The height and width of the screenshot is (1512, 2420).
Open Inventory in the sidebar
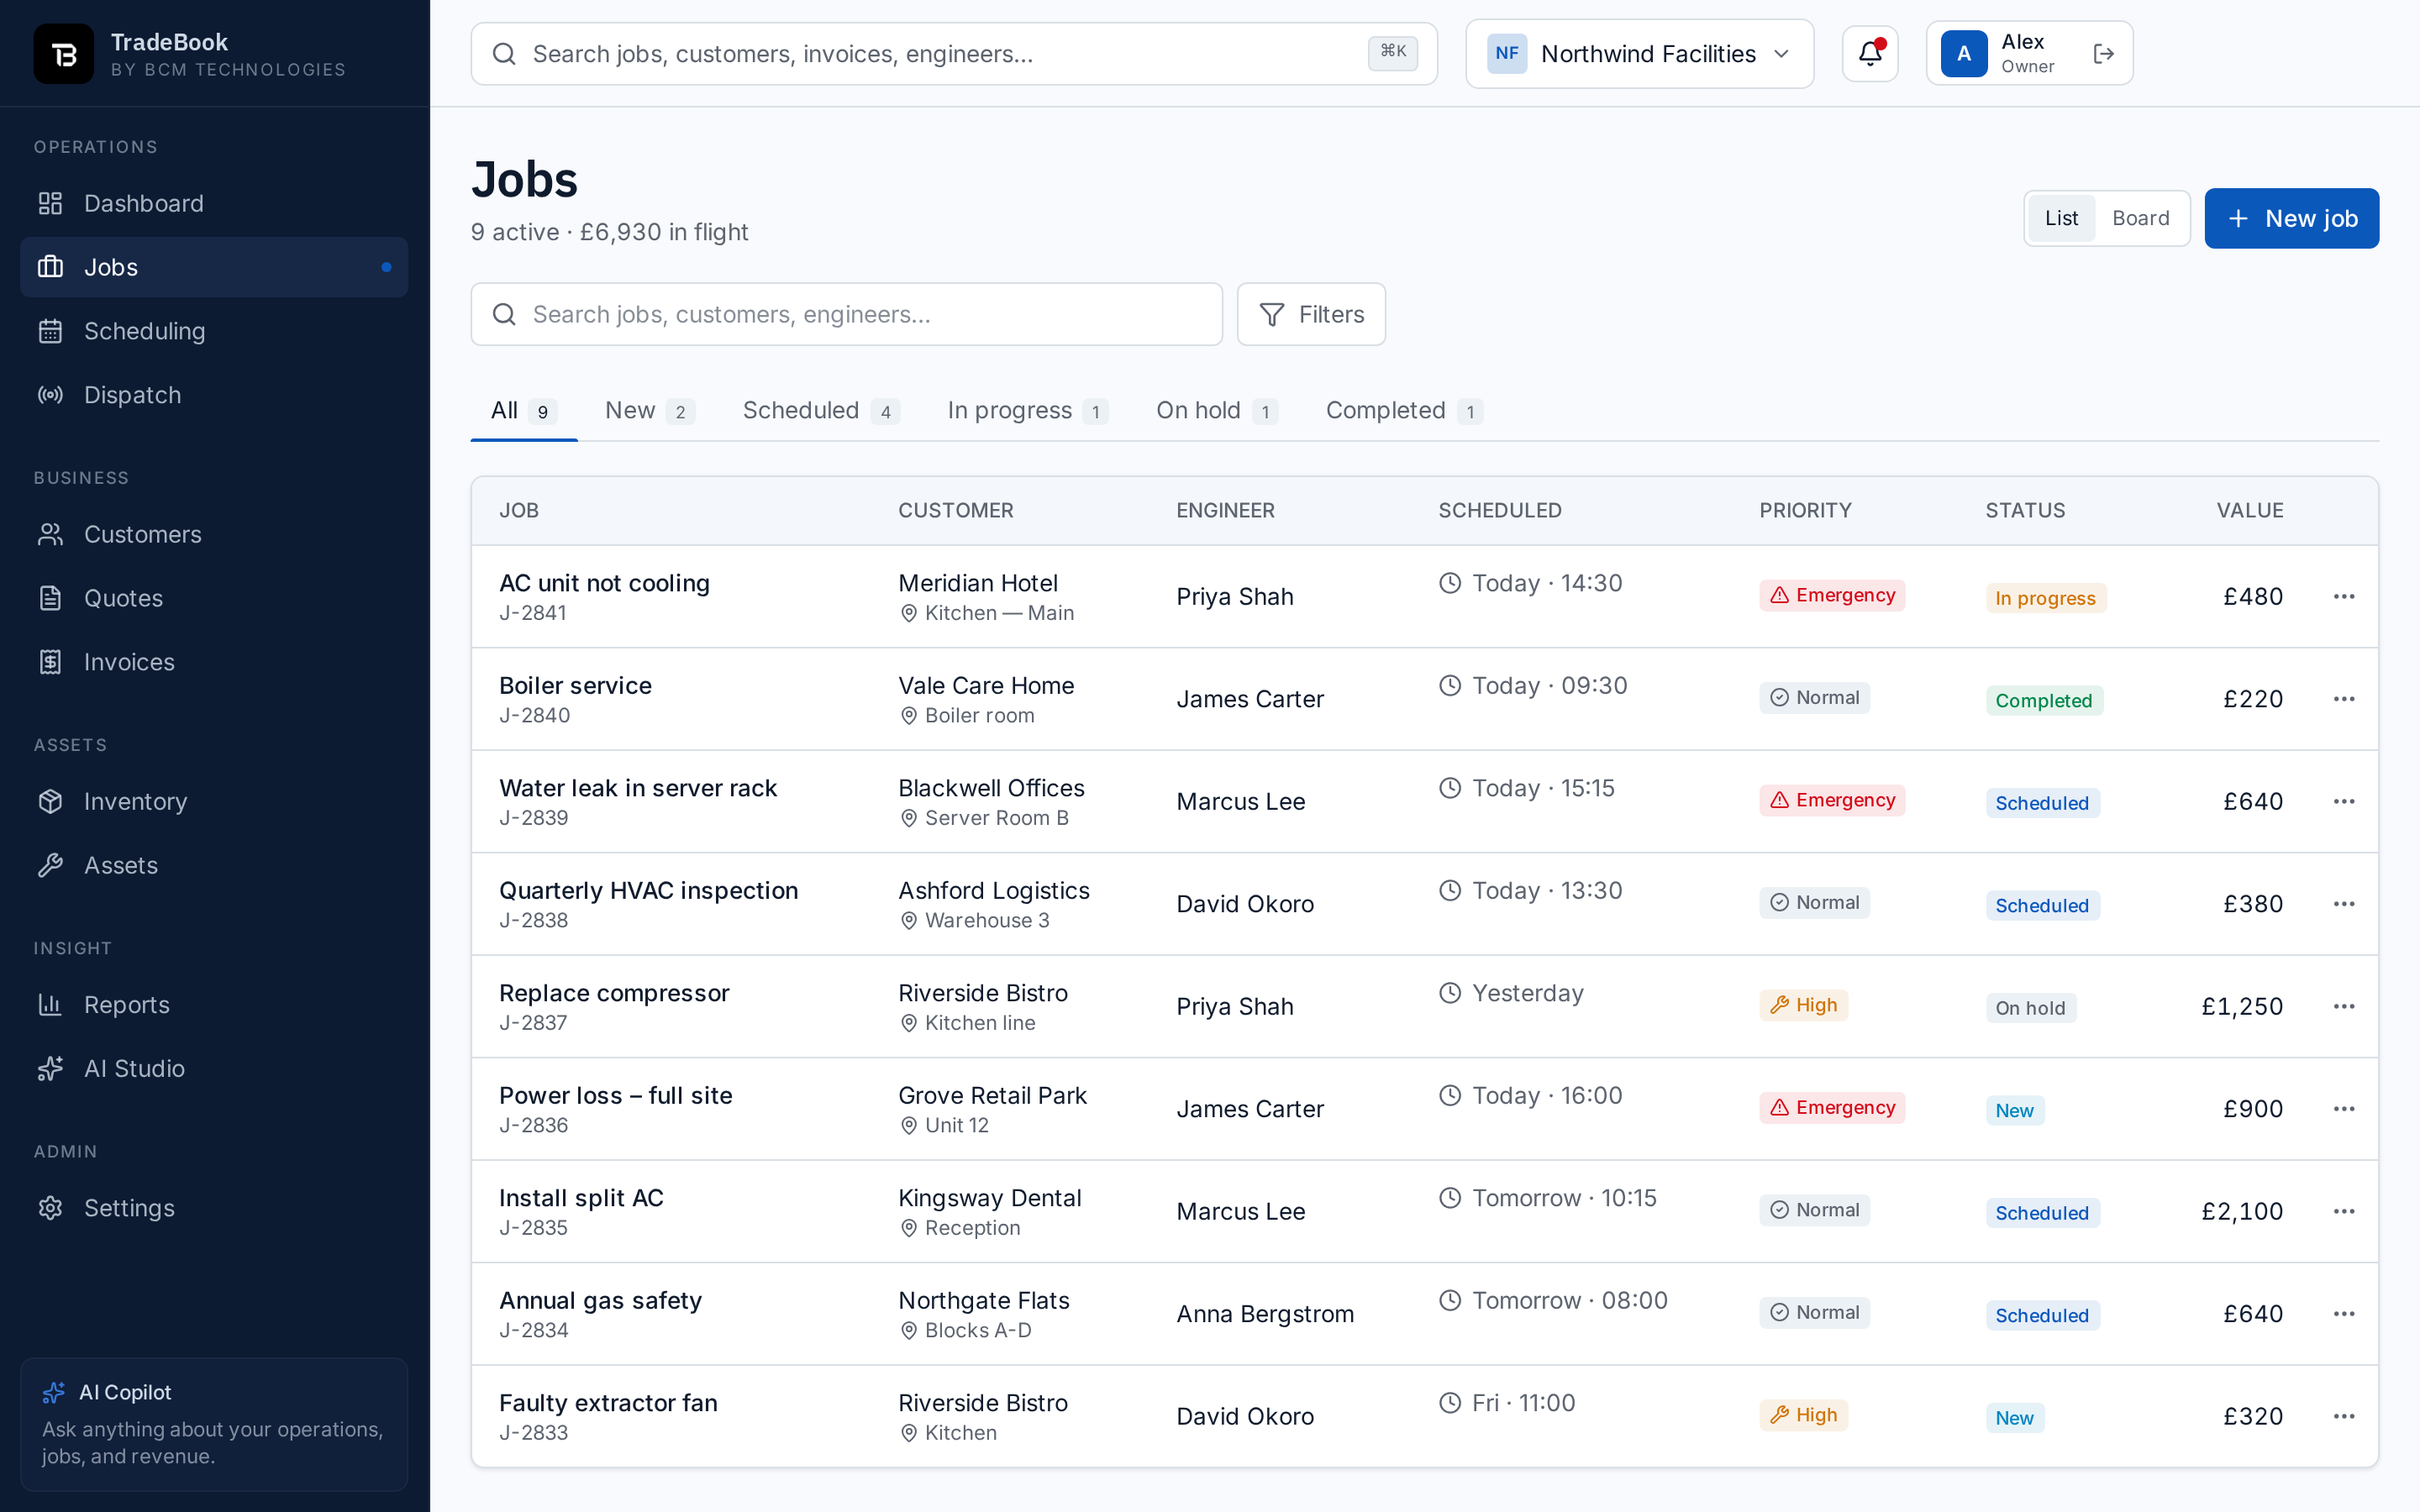pos(214,802)
